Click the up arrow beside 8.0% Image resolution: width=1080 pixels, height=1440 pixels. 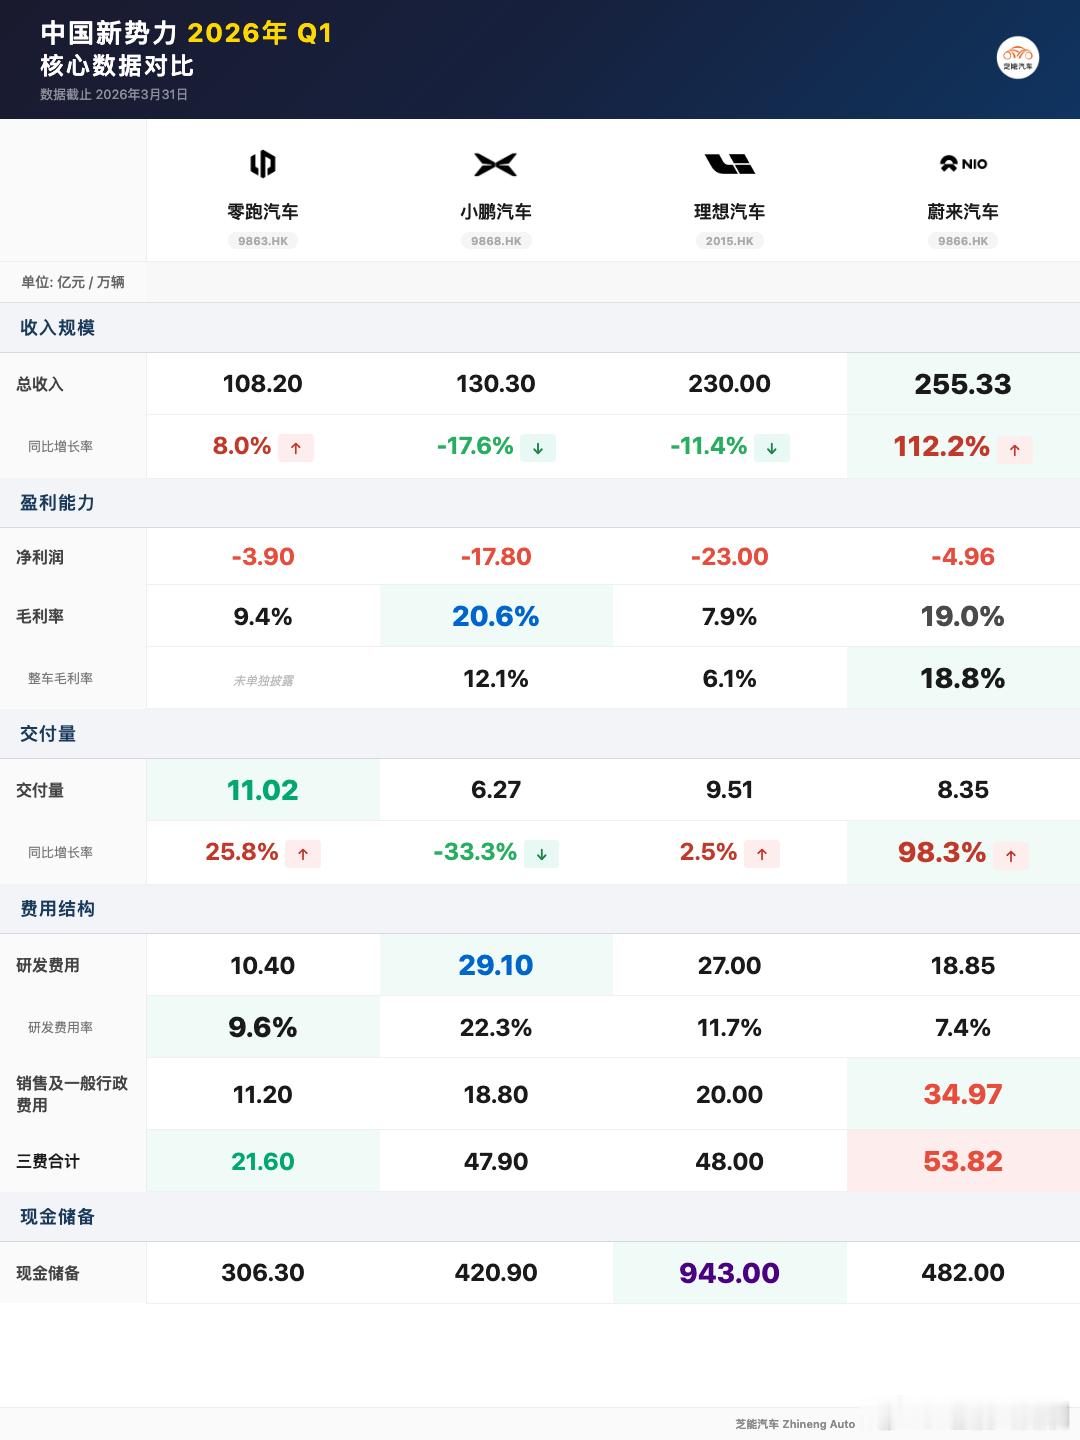click(296, 448)
